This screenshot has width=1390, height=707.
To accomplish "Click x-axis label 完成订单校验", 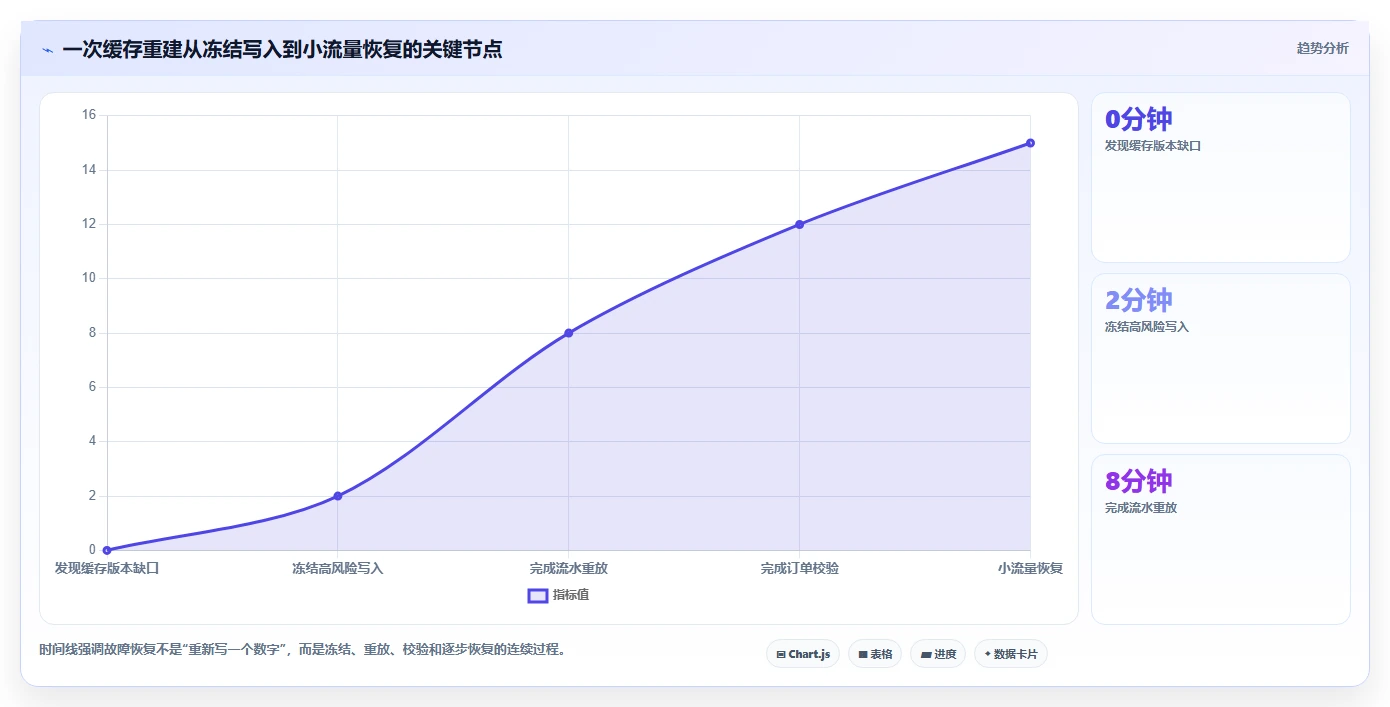I will (799, 568).
